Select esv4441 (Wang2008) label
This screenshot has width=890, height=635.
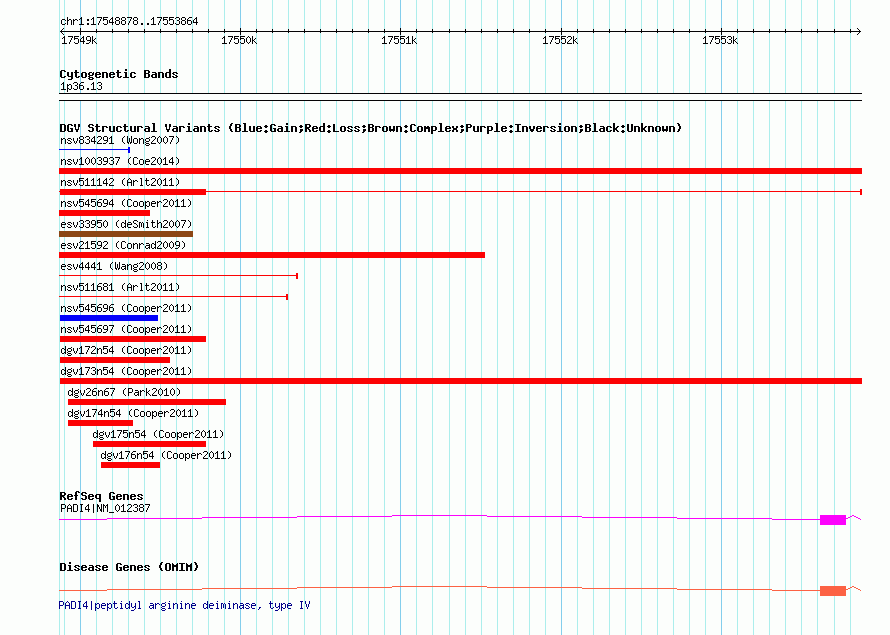click(114, 266)
